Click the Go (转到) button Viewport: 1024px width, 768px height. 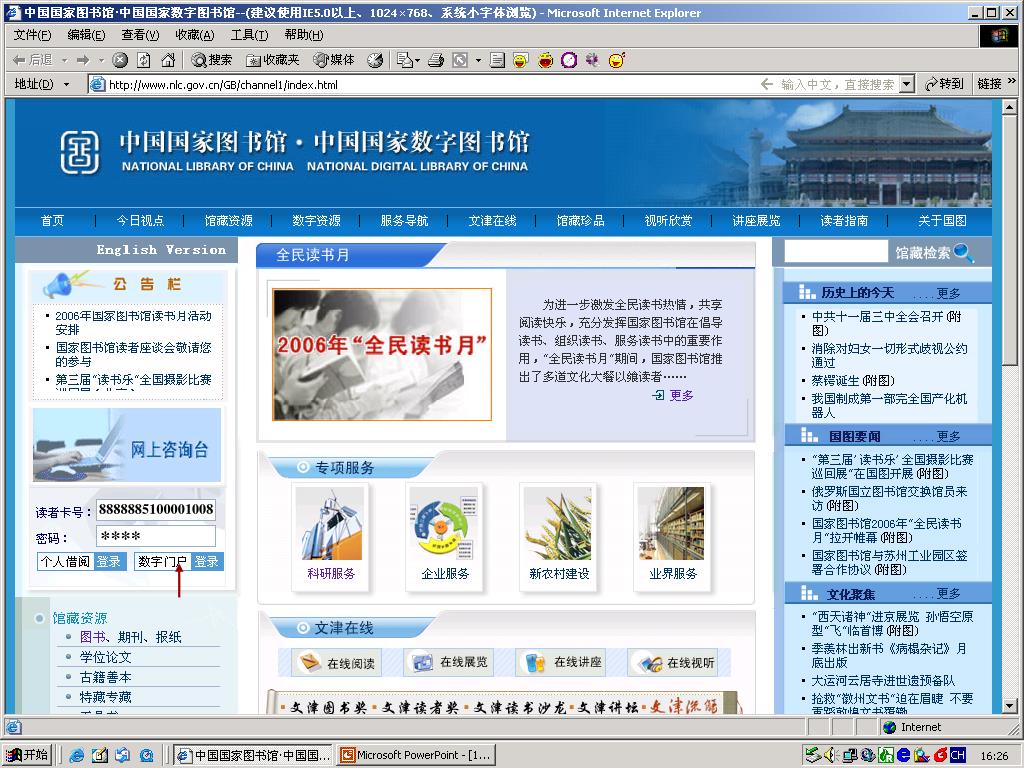(944, 84)
